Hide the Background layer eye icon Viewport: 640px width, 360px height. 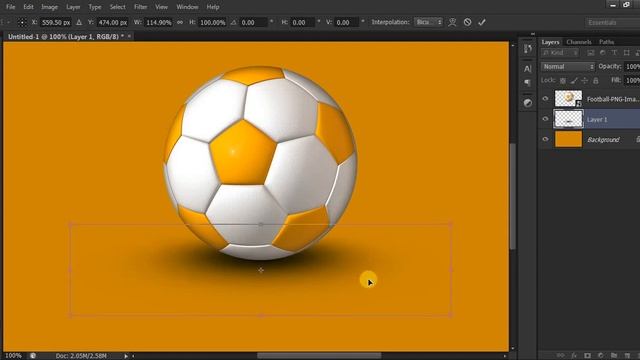pyautogui.click(x=545, y=140)
